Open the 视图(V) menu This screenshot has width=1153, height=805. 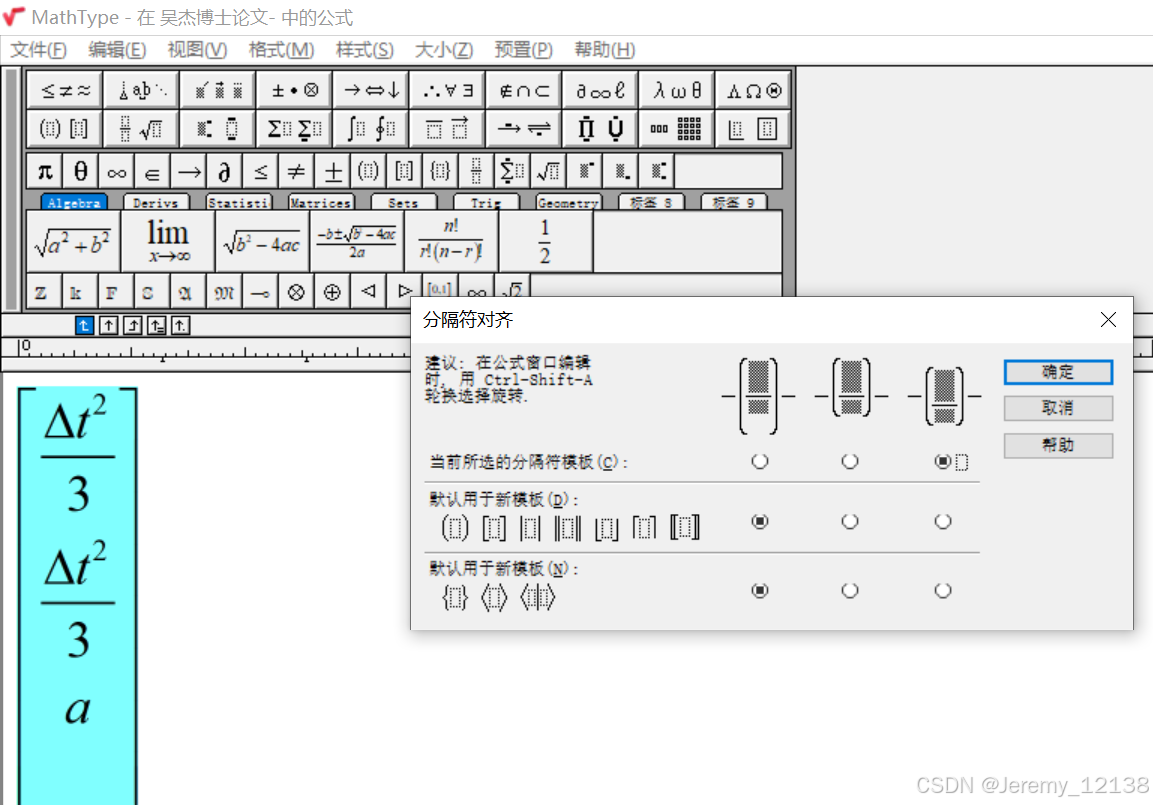(197, 50)
